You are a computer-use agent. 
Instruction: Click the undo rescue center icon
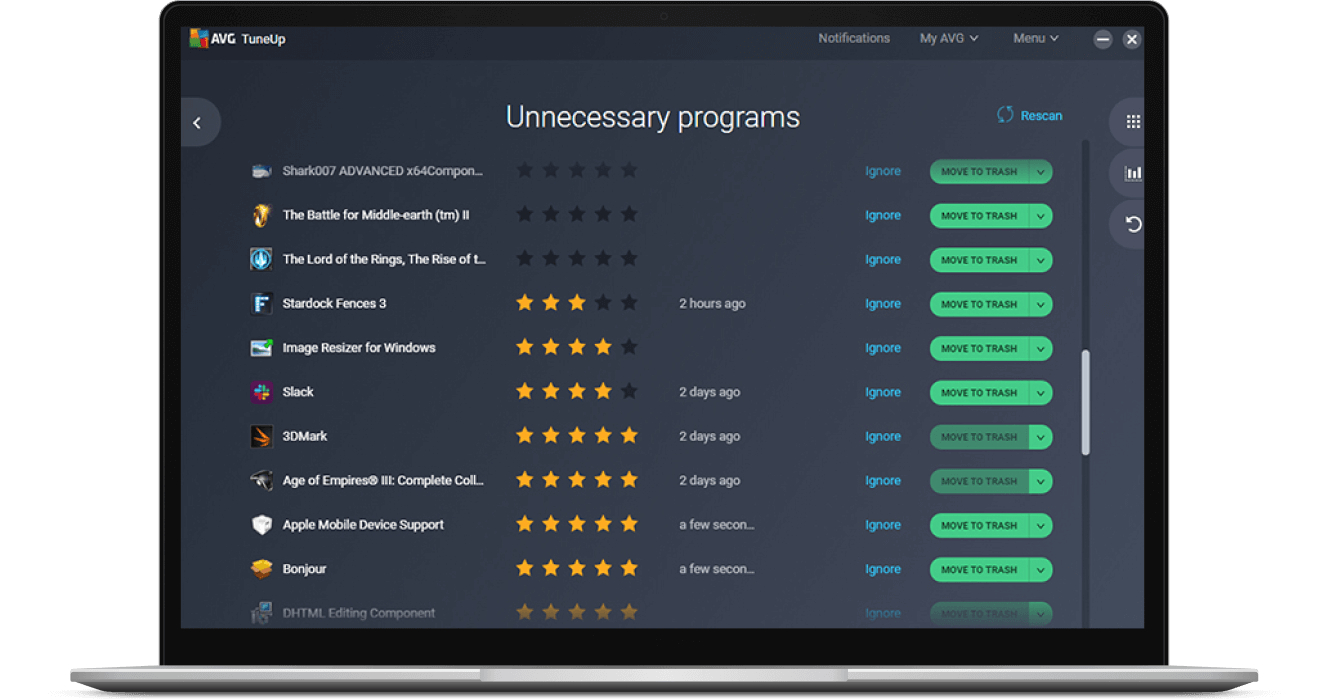1133,224
